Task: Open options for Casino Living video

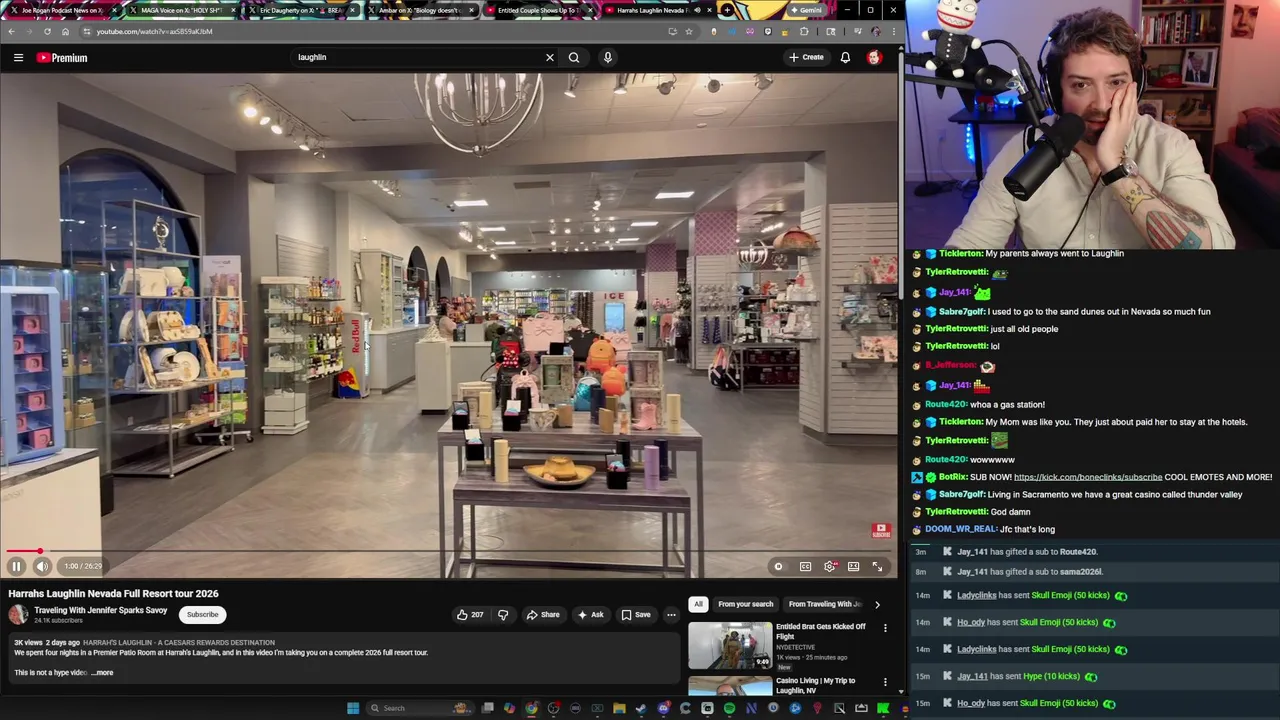Action: click(x=885, y=682)
